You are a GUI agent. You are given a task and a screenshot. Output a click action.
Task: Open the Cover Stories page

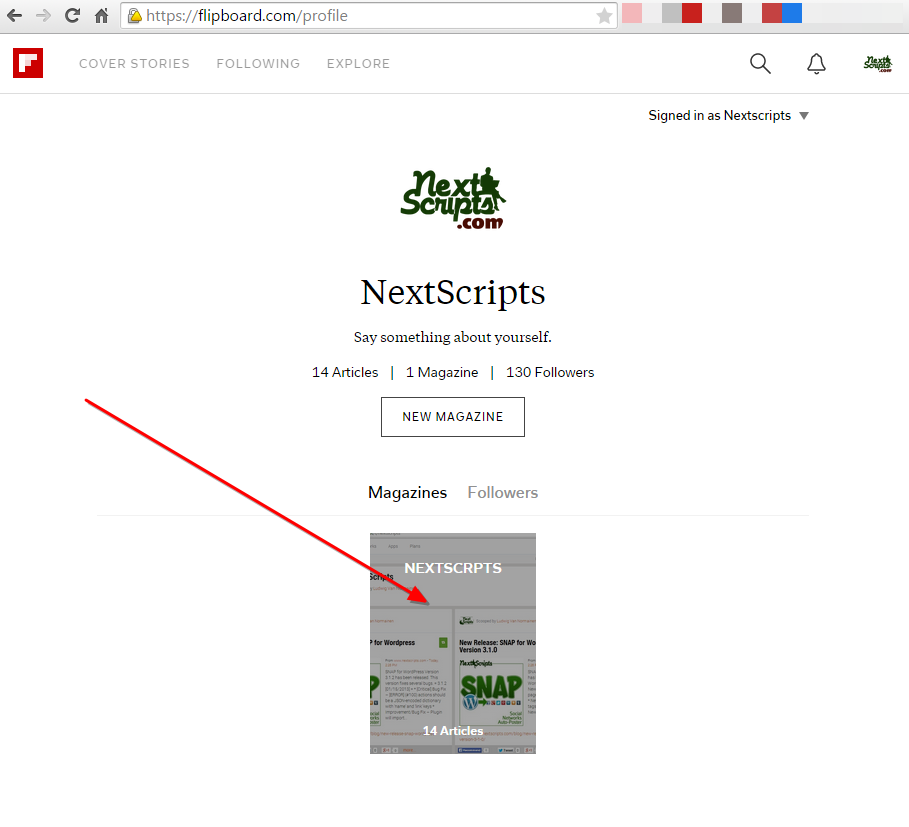(134, 64)
